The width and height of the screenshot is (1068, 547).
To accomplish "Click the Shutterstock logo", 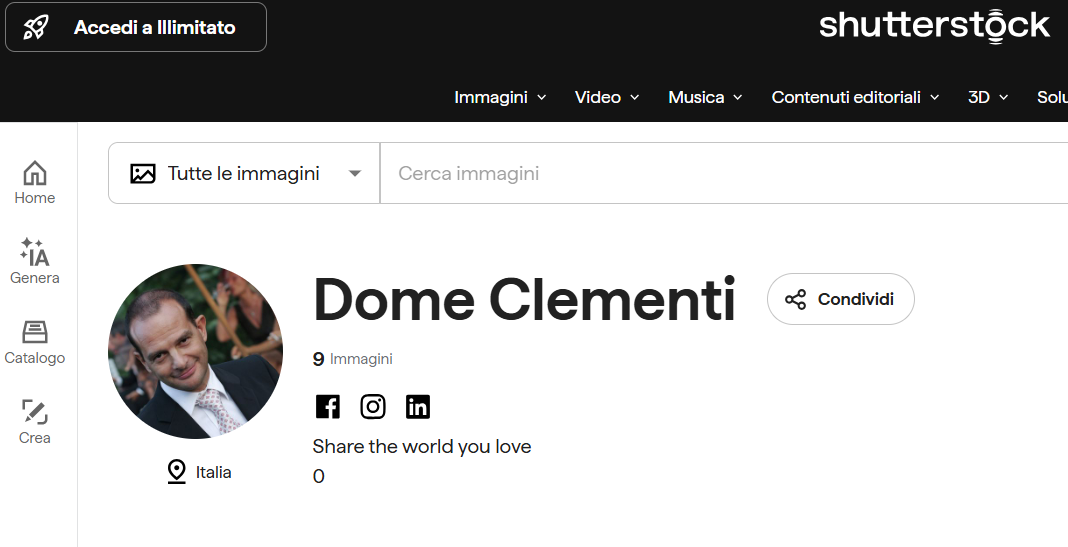I will pos(934,27).
